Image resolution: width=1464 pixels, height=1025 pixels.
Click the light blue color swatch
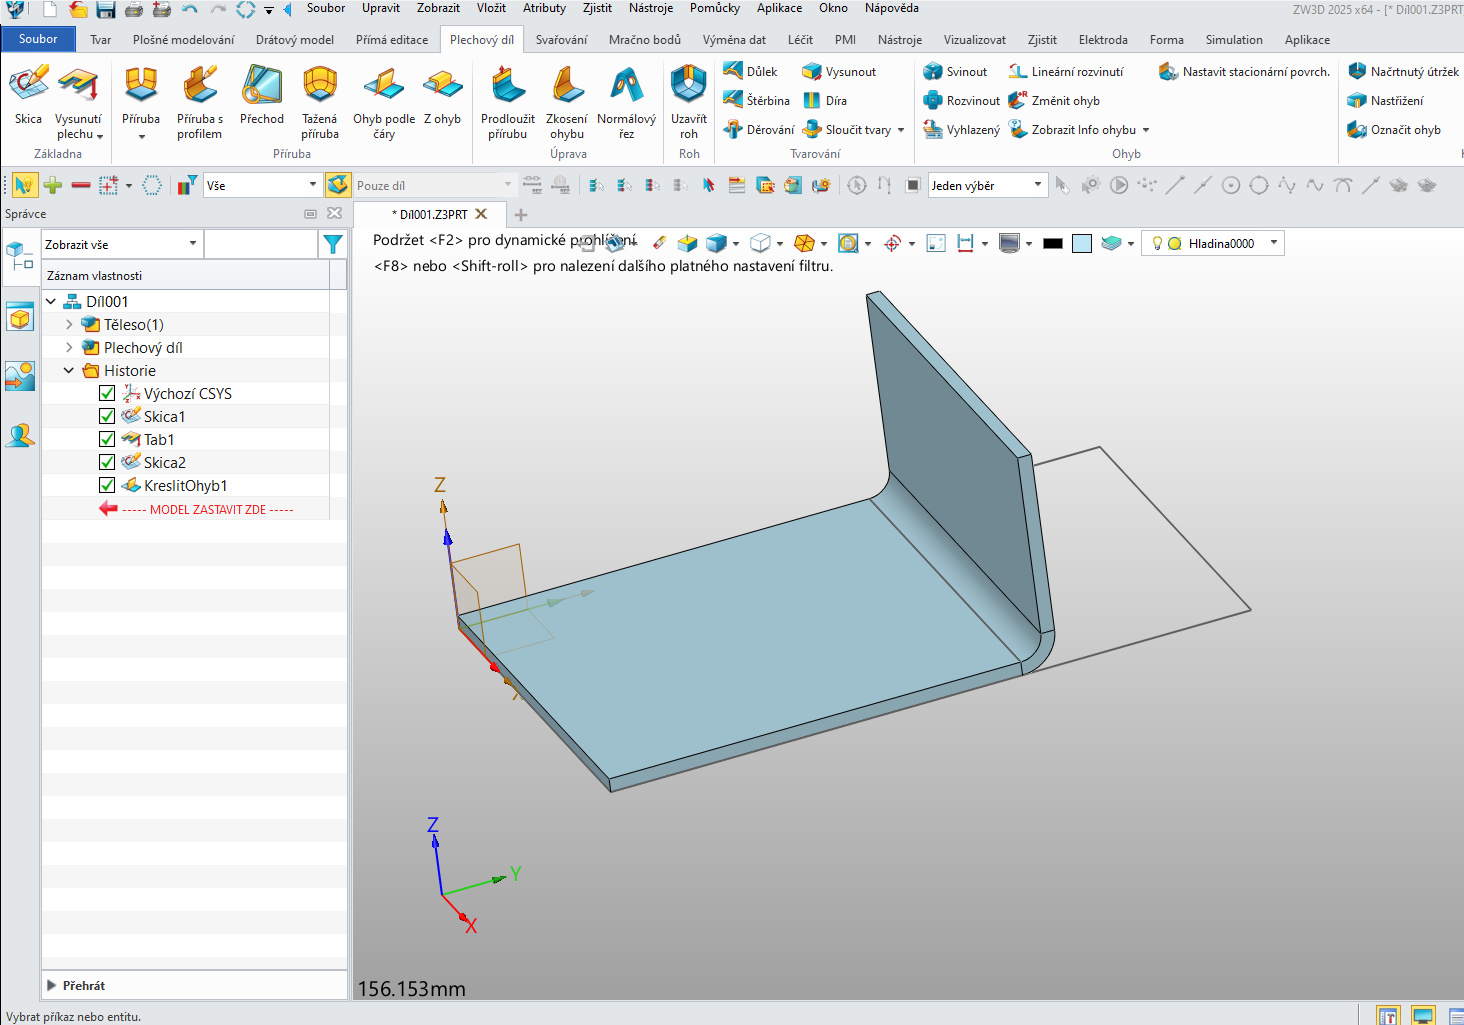[1082, 243]
